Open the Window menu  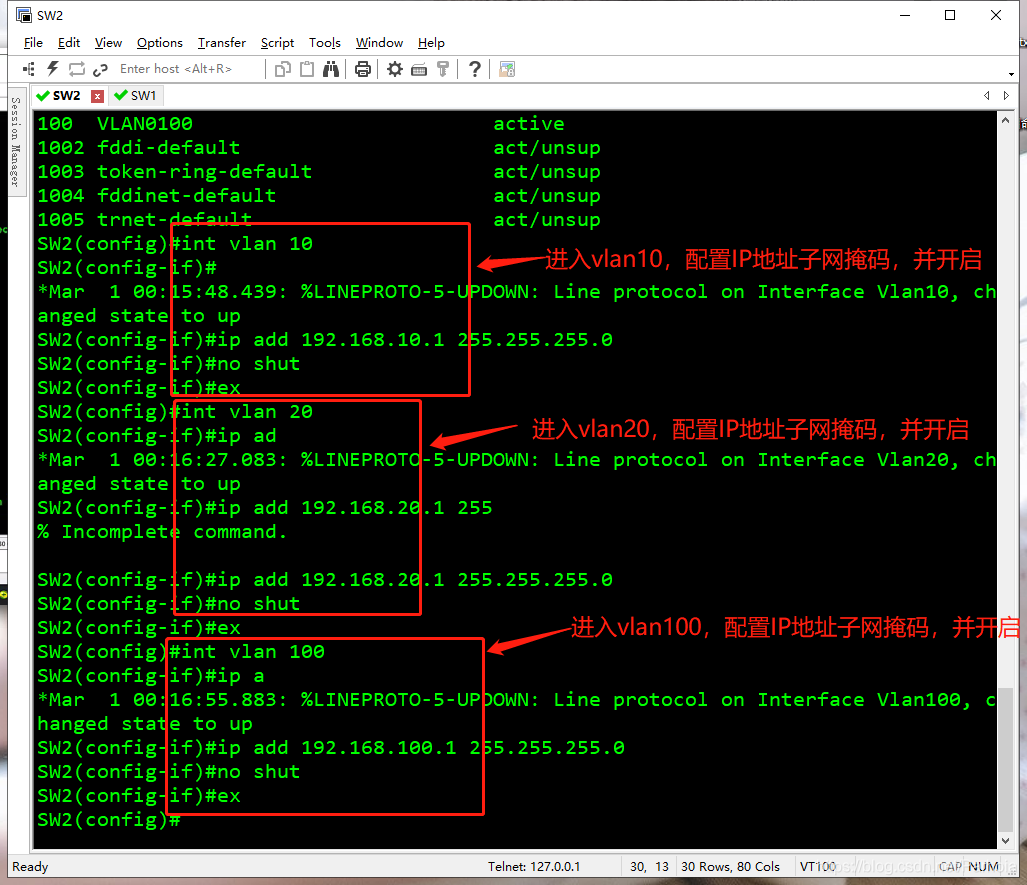tap(379, 43)
